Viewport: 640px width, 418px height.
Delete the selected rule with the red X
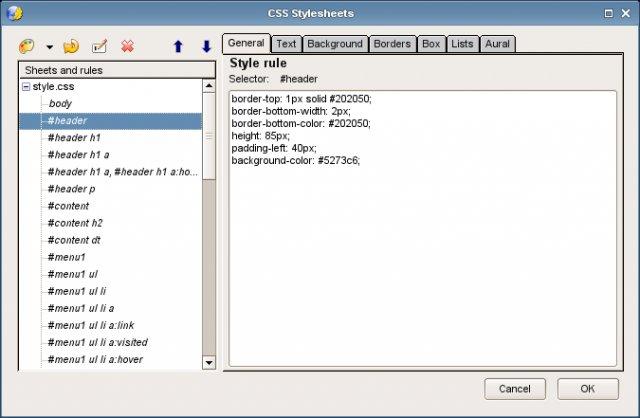click(127, 46)
